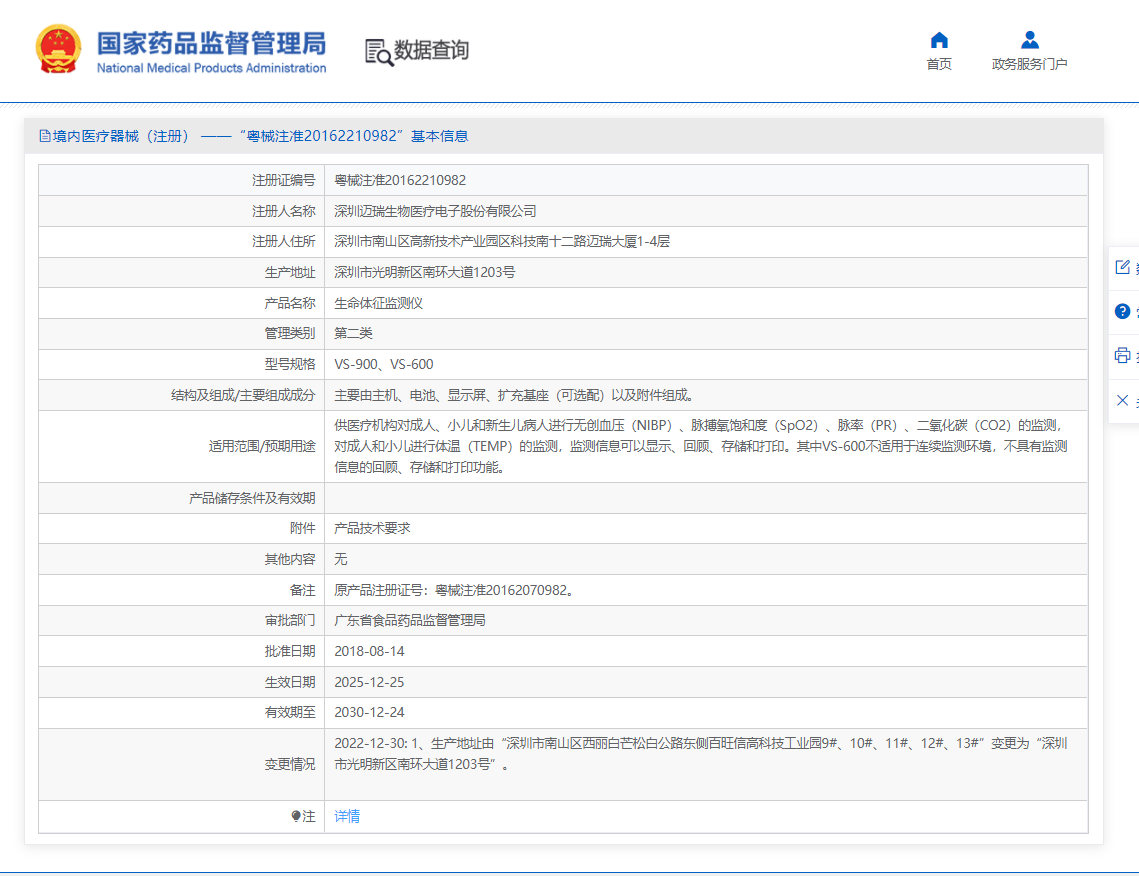
Task: Open the 数据查询 search icon
Action: tap(379, 52)
